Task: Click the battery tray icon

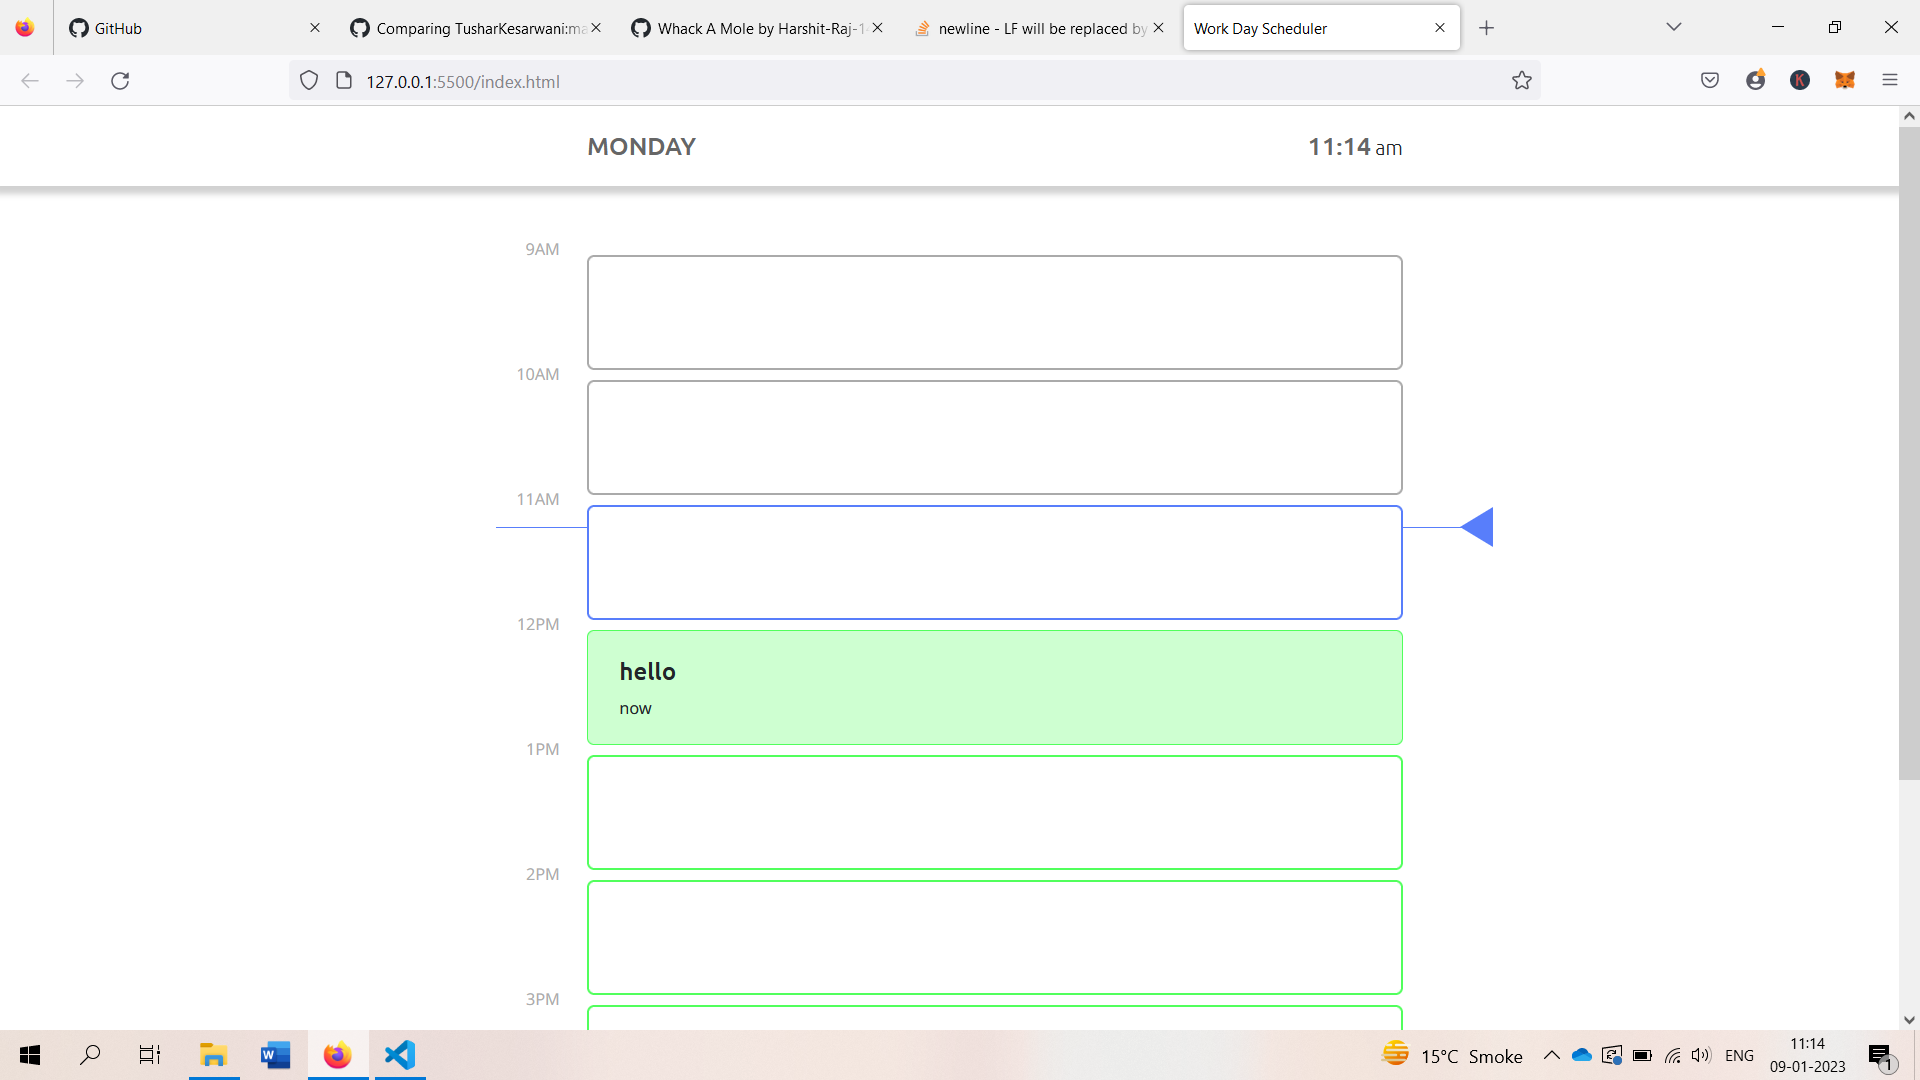Action: point(1642,1055)
